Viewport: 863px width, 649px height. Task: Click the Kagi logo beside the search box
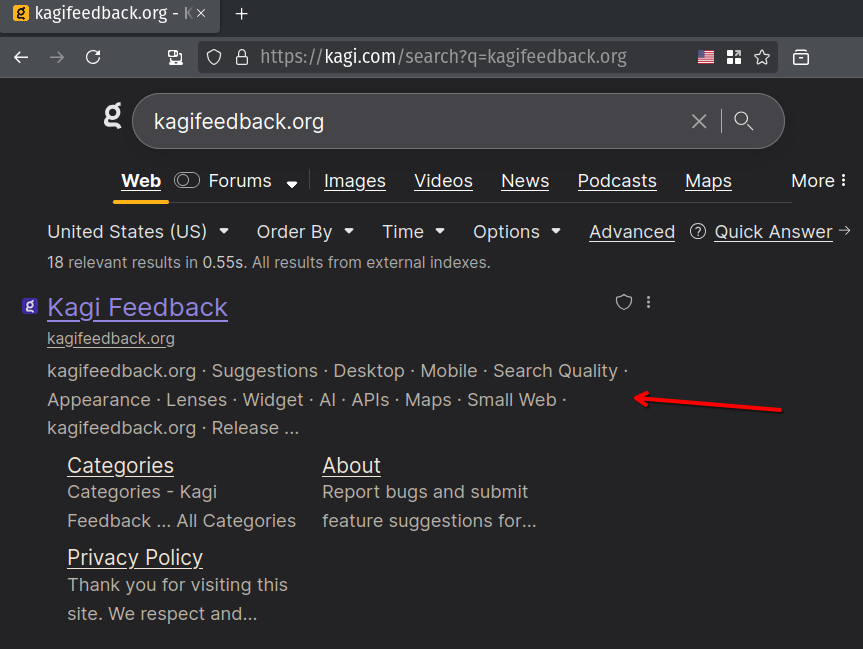click(113, 115)
